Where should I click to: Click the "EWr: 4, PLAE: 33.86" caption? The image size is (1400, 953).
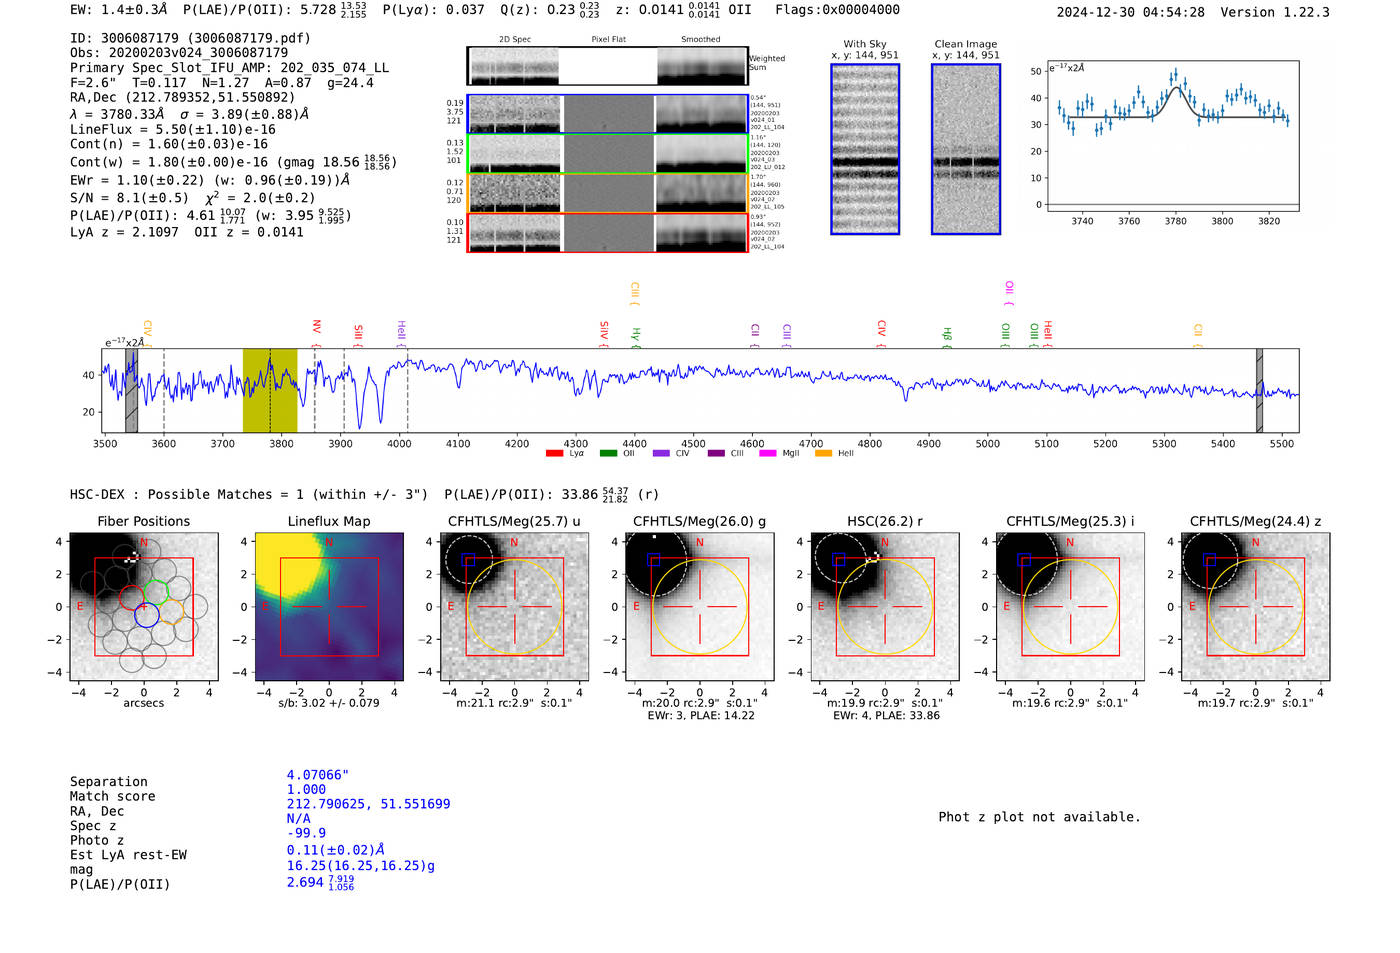point(885,716)
